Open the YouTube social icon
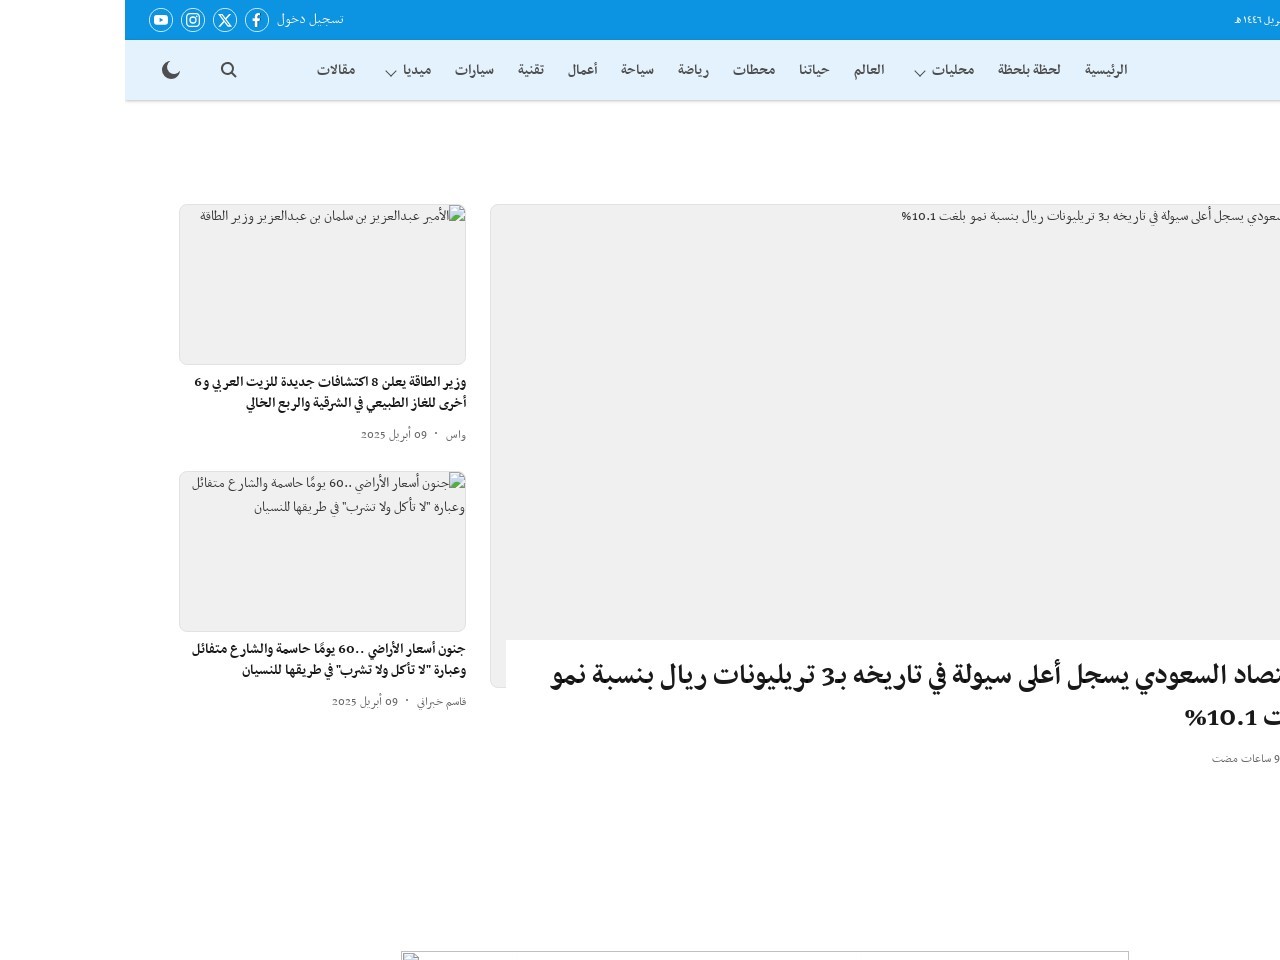1280x960 pixels. [161, 20]
